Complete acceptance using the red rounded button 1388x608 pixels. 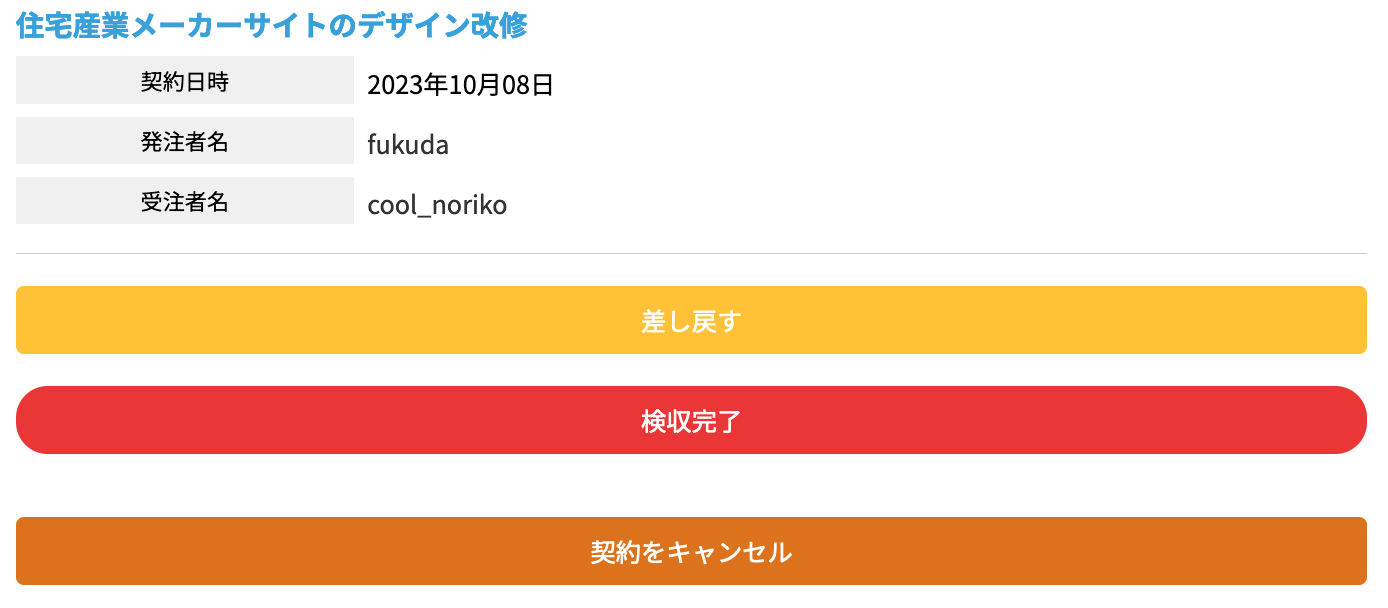click(691, 420)
